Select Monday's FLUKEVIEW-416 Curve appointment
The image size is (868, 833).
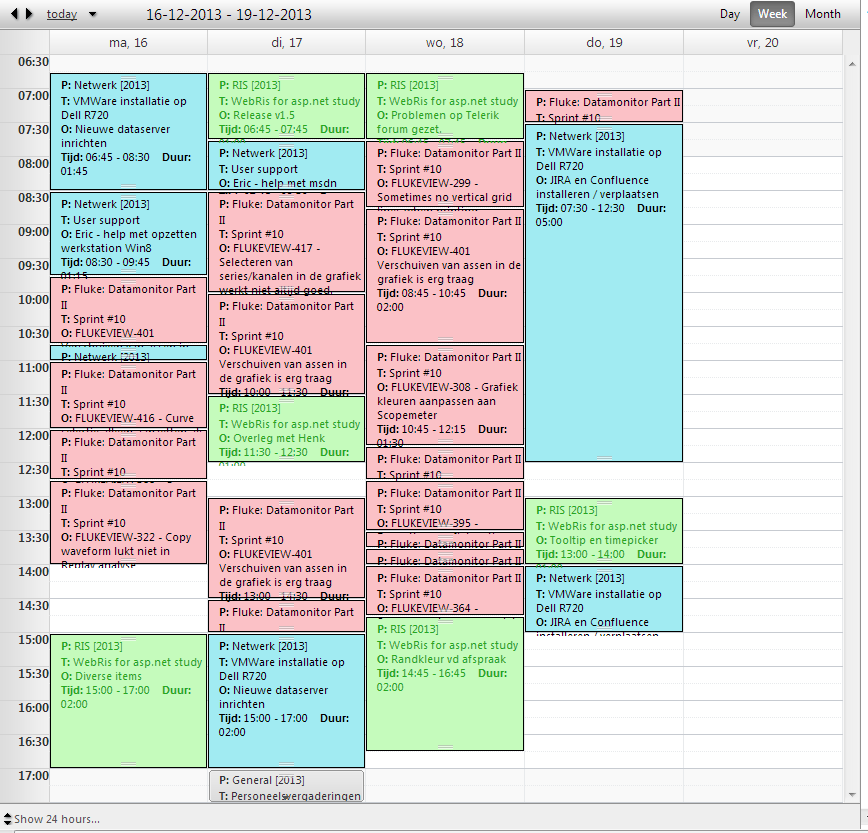point(128,395)
